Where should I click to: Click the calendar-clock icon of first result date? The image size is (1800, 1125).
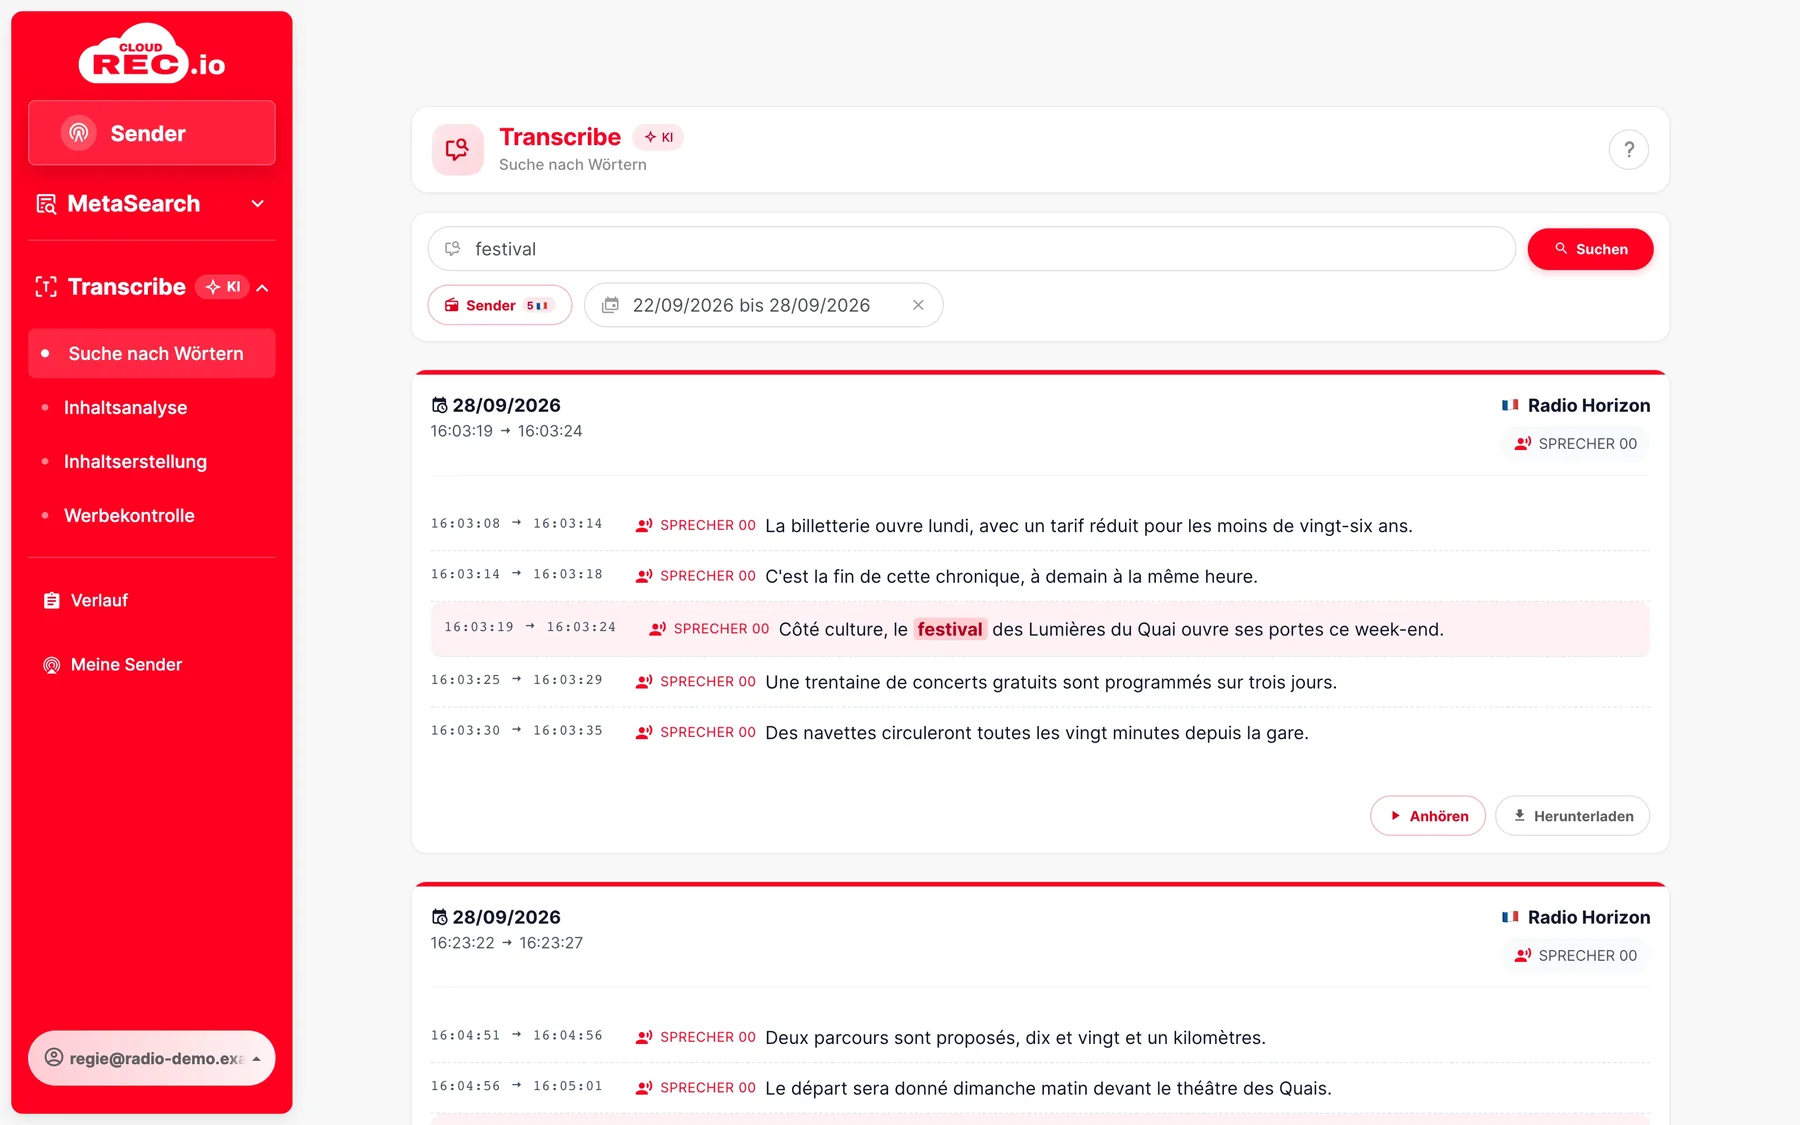tap(439, 405)
